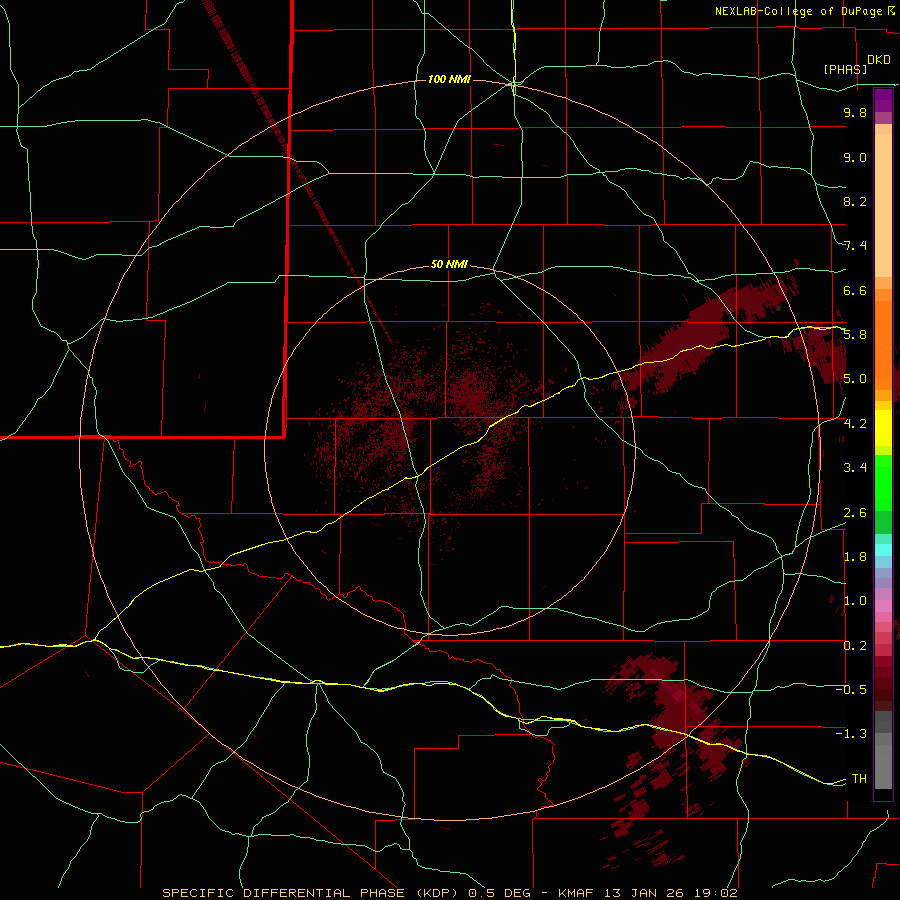
Task: Pick the bright green band on the color bar
Action: [x=883, y=484]
